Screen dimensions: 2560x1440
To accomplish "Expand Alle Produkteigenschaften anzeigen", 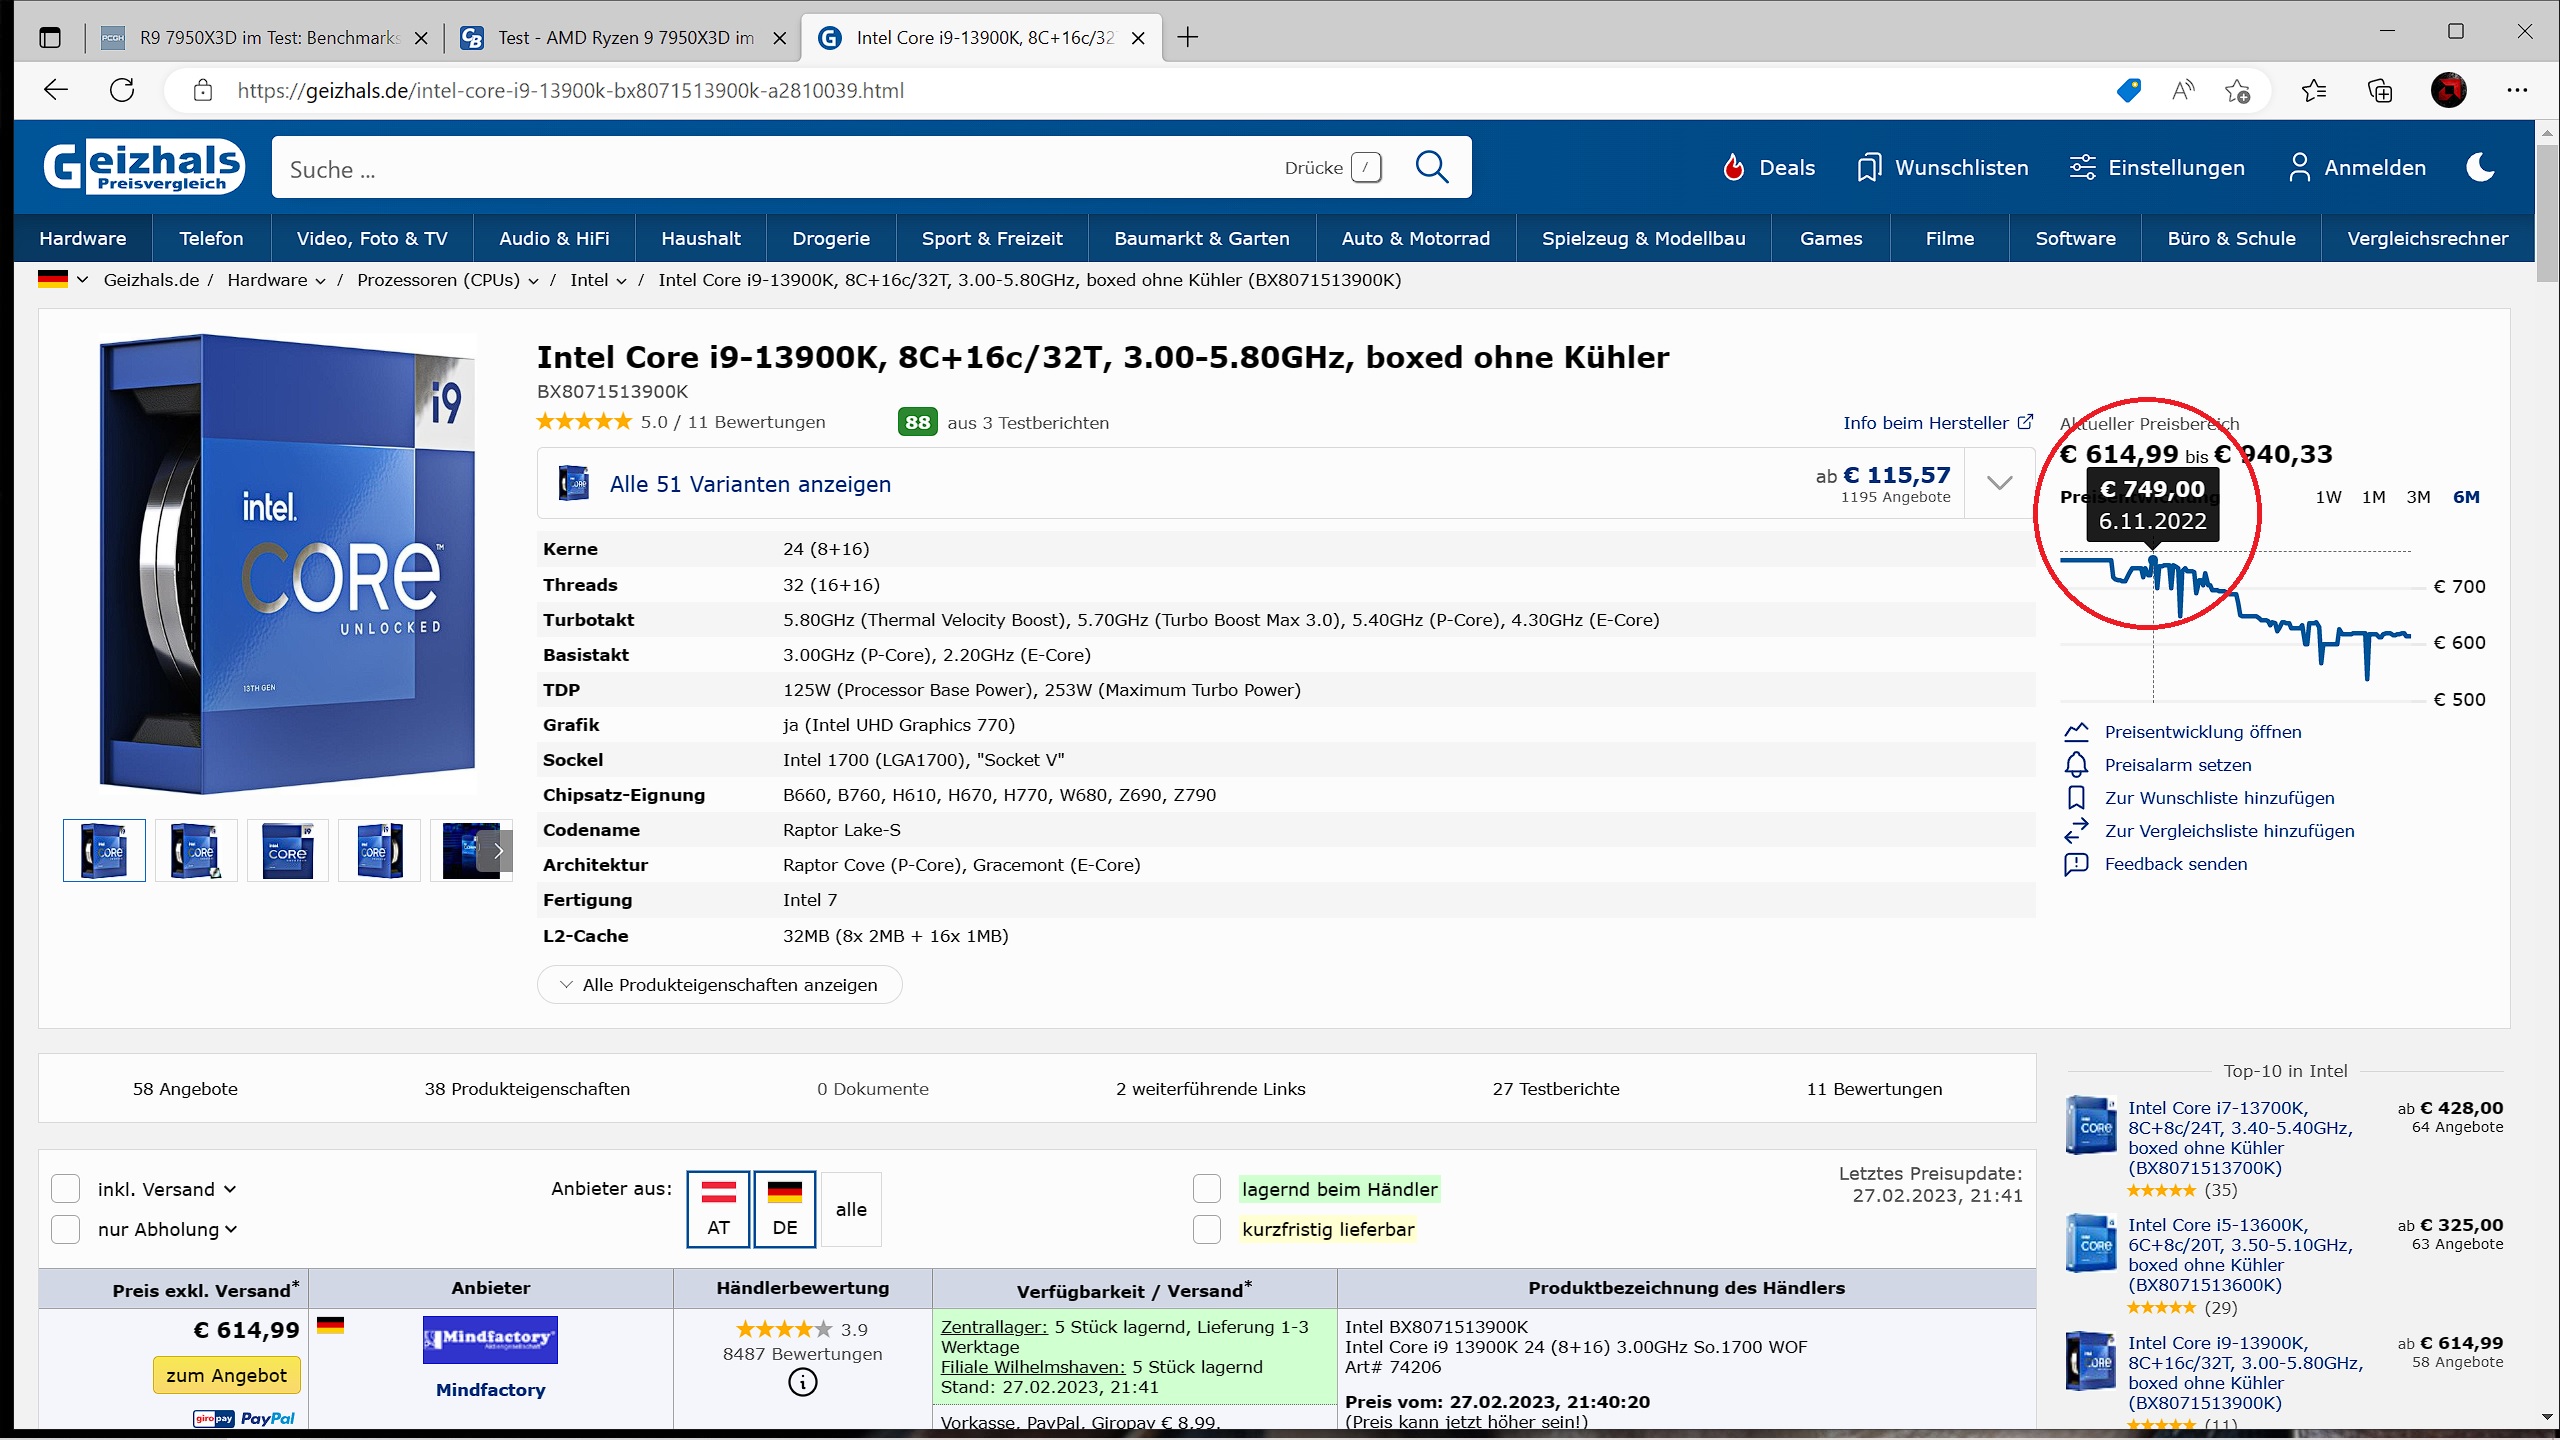I will tap(720, 985).
